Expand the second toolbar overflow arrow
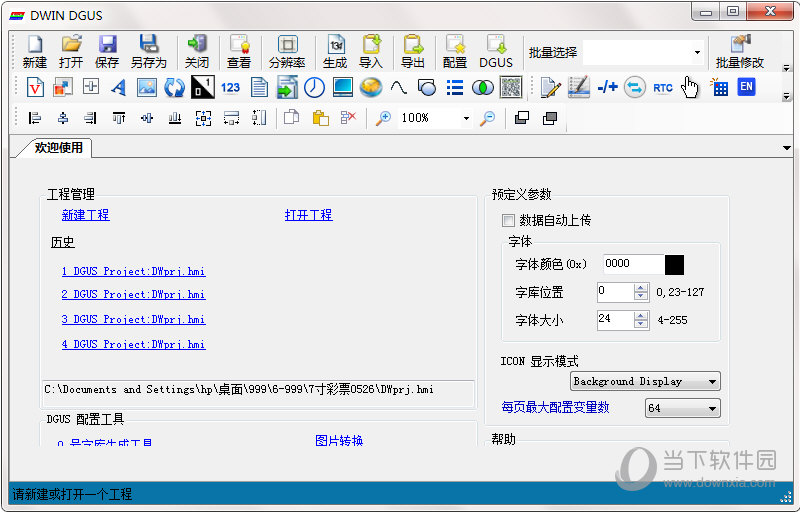This screenshot has width=800, height=512. tap(786, 96)
